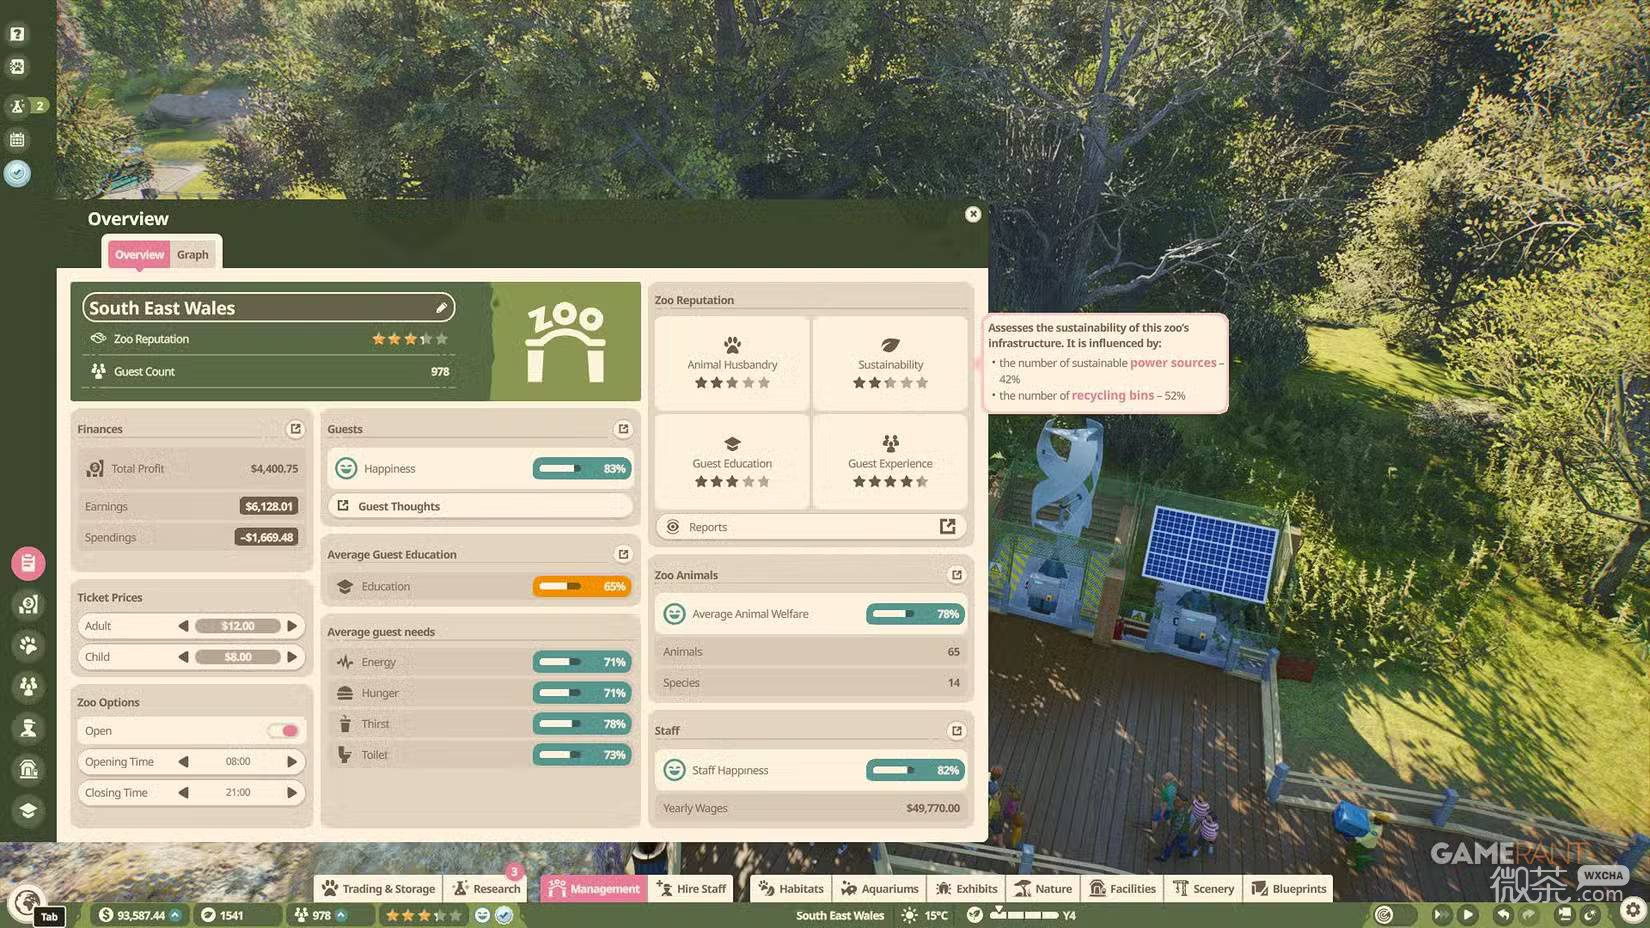1650x928 pixels.
Task: Select the zoo overview clipboard icon
Action: pos(28,563)
